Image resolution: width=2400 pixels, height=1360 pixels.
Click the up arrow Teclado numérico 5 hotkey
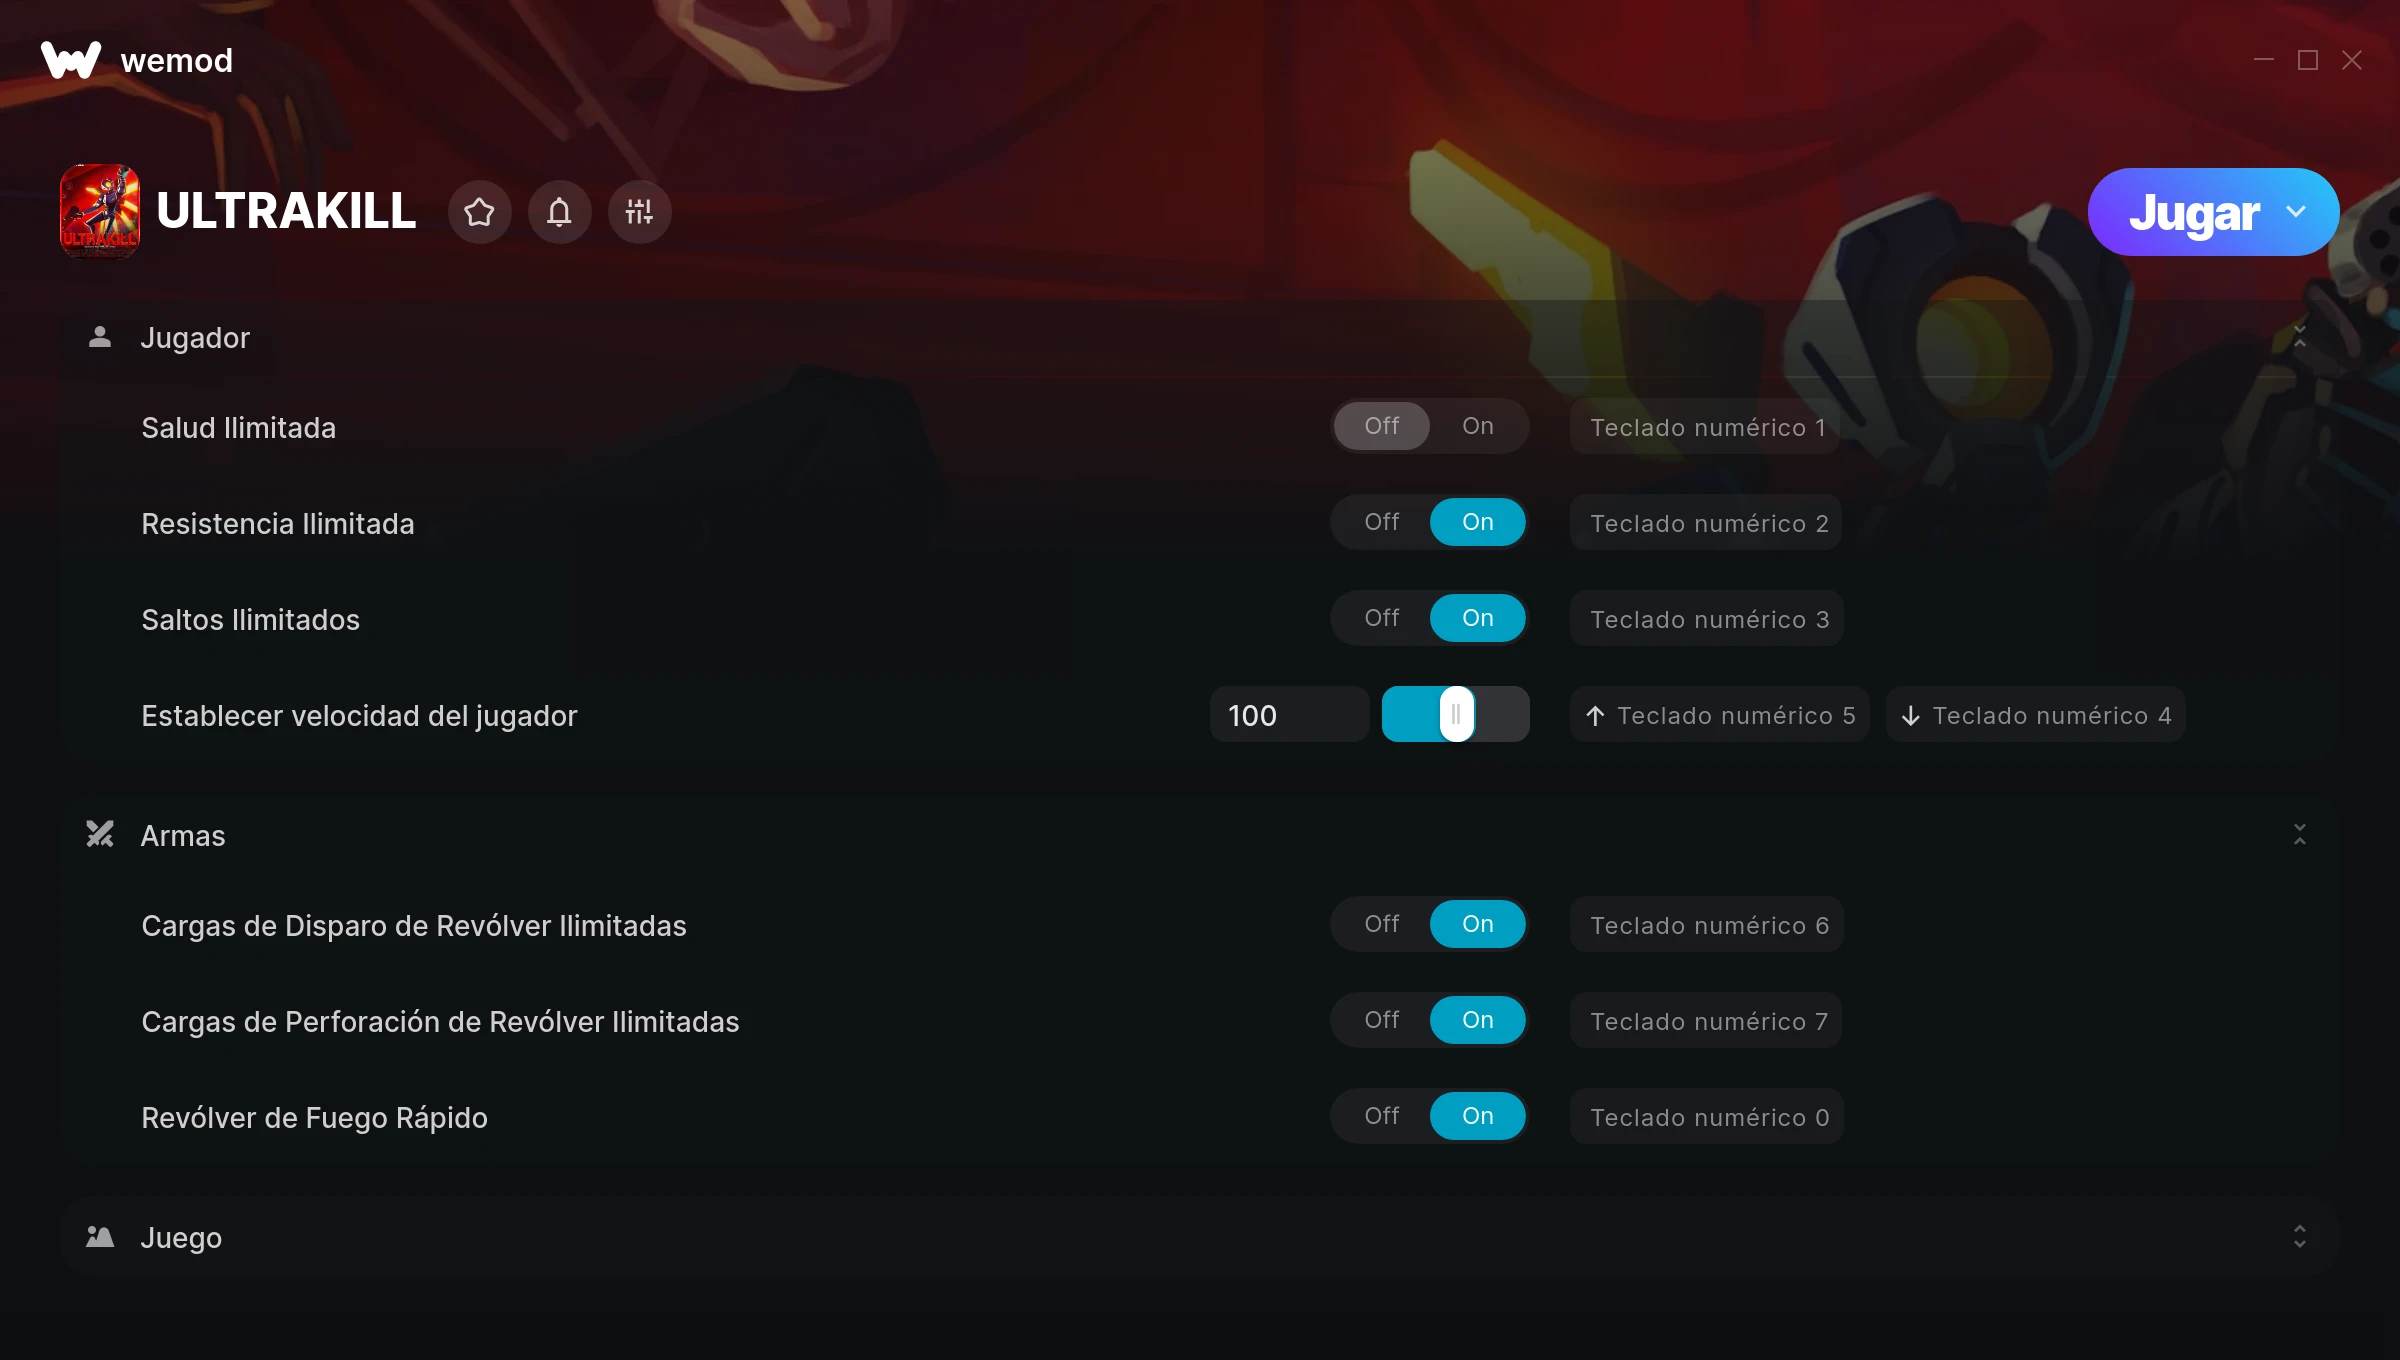[1720, 715]
